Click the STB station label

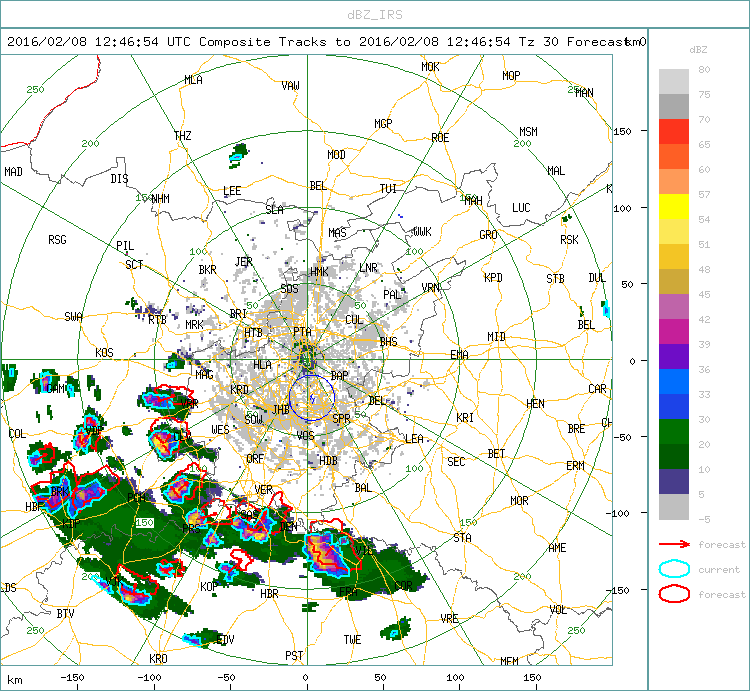(555, 278)
